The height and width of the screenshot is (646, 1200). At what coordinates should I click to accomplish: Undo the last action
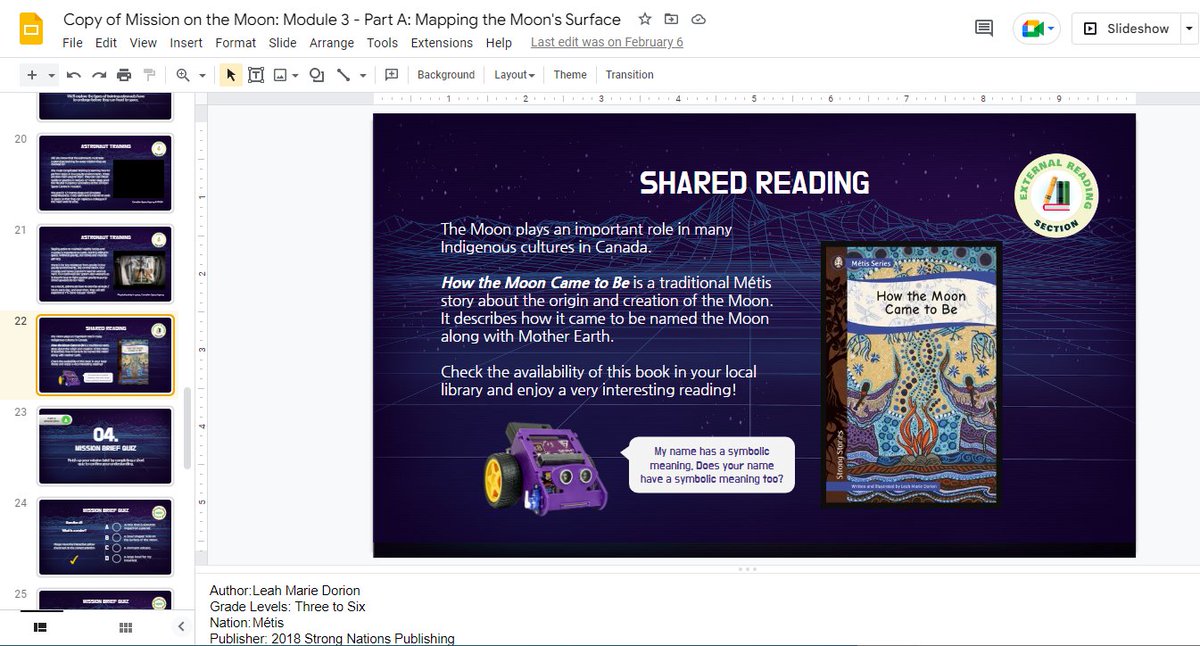coord(74,75)
